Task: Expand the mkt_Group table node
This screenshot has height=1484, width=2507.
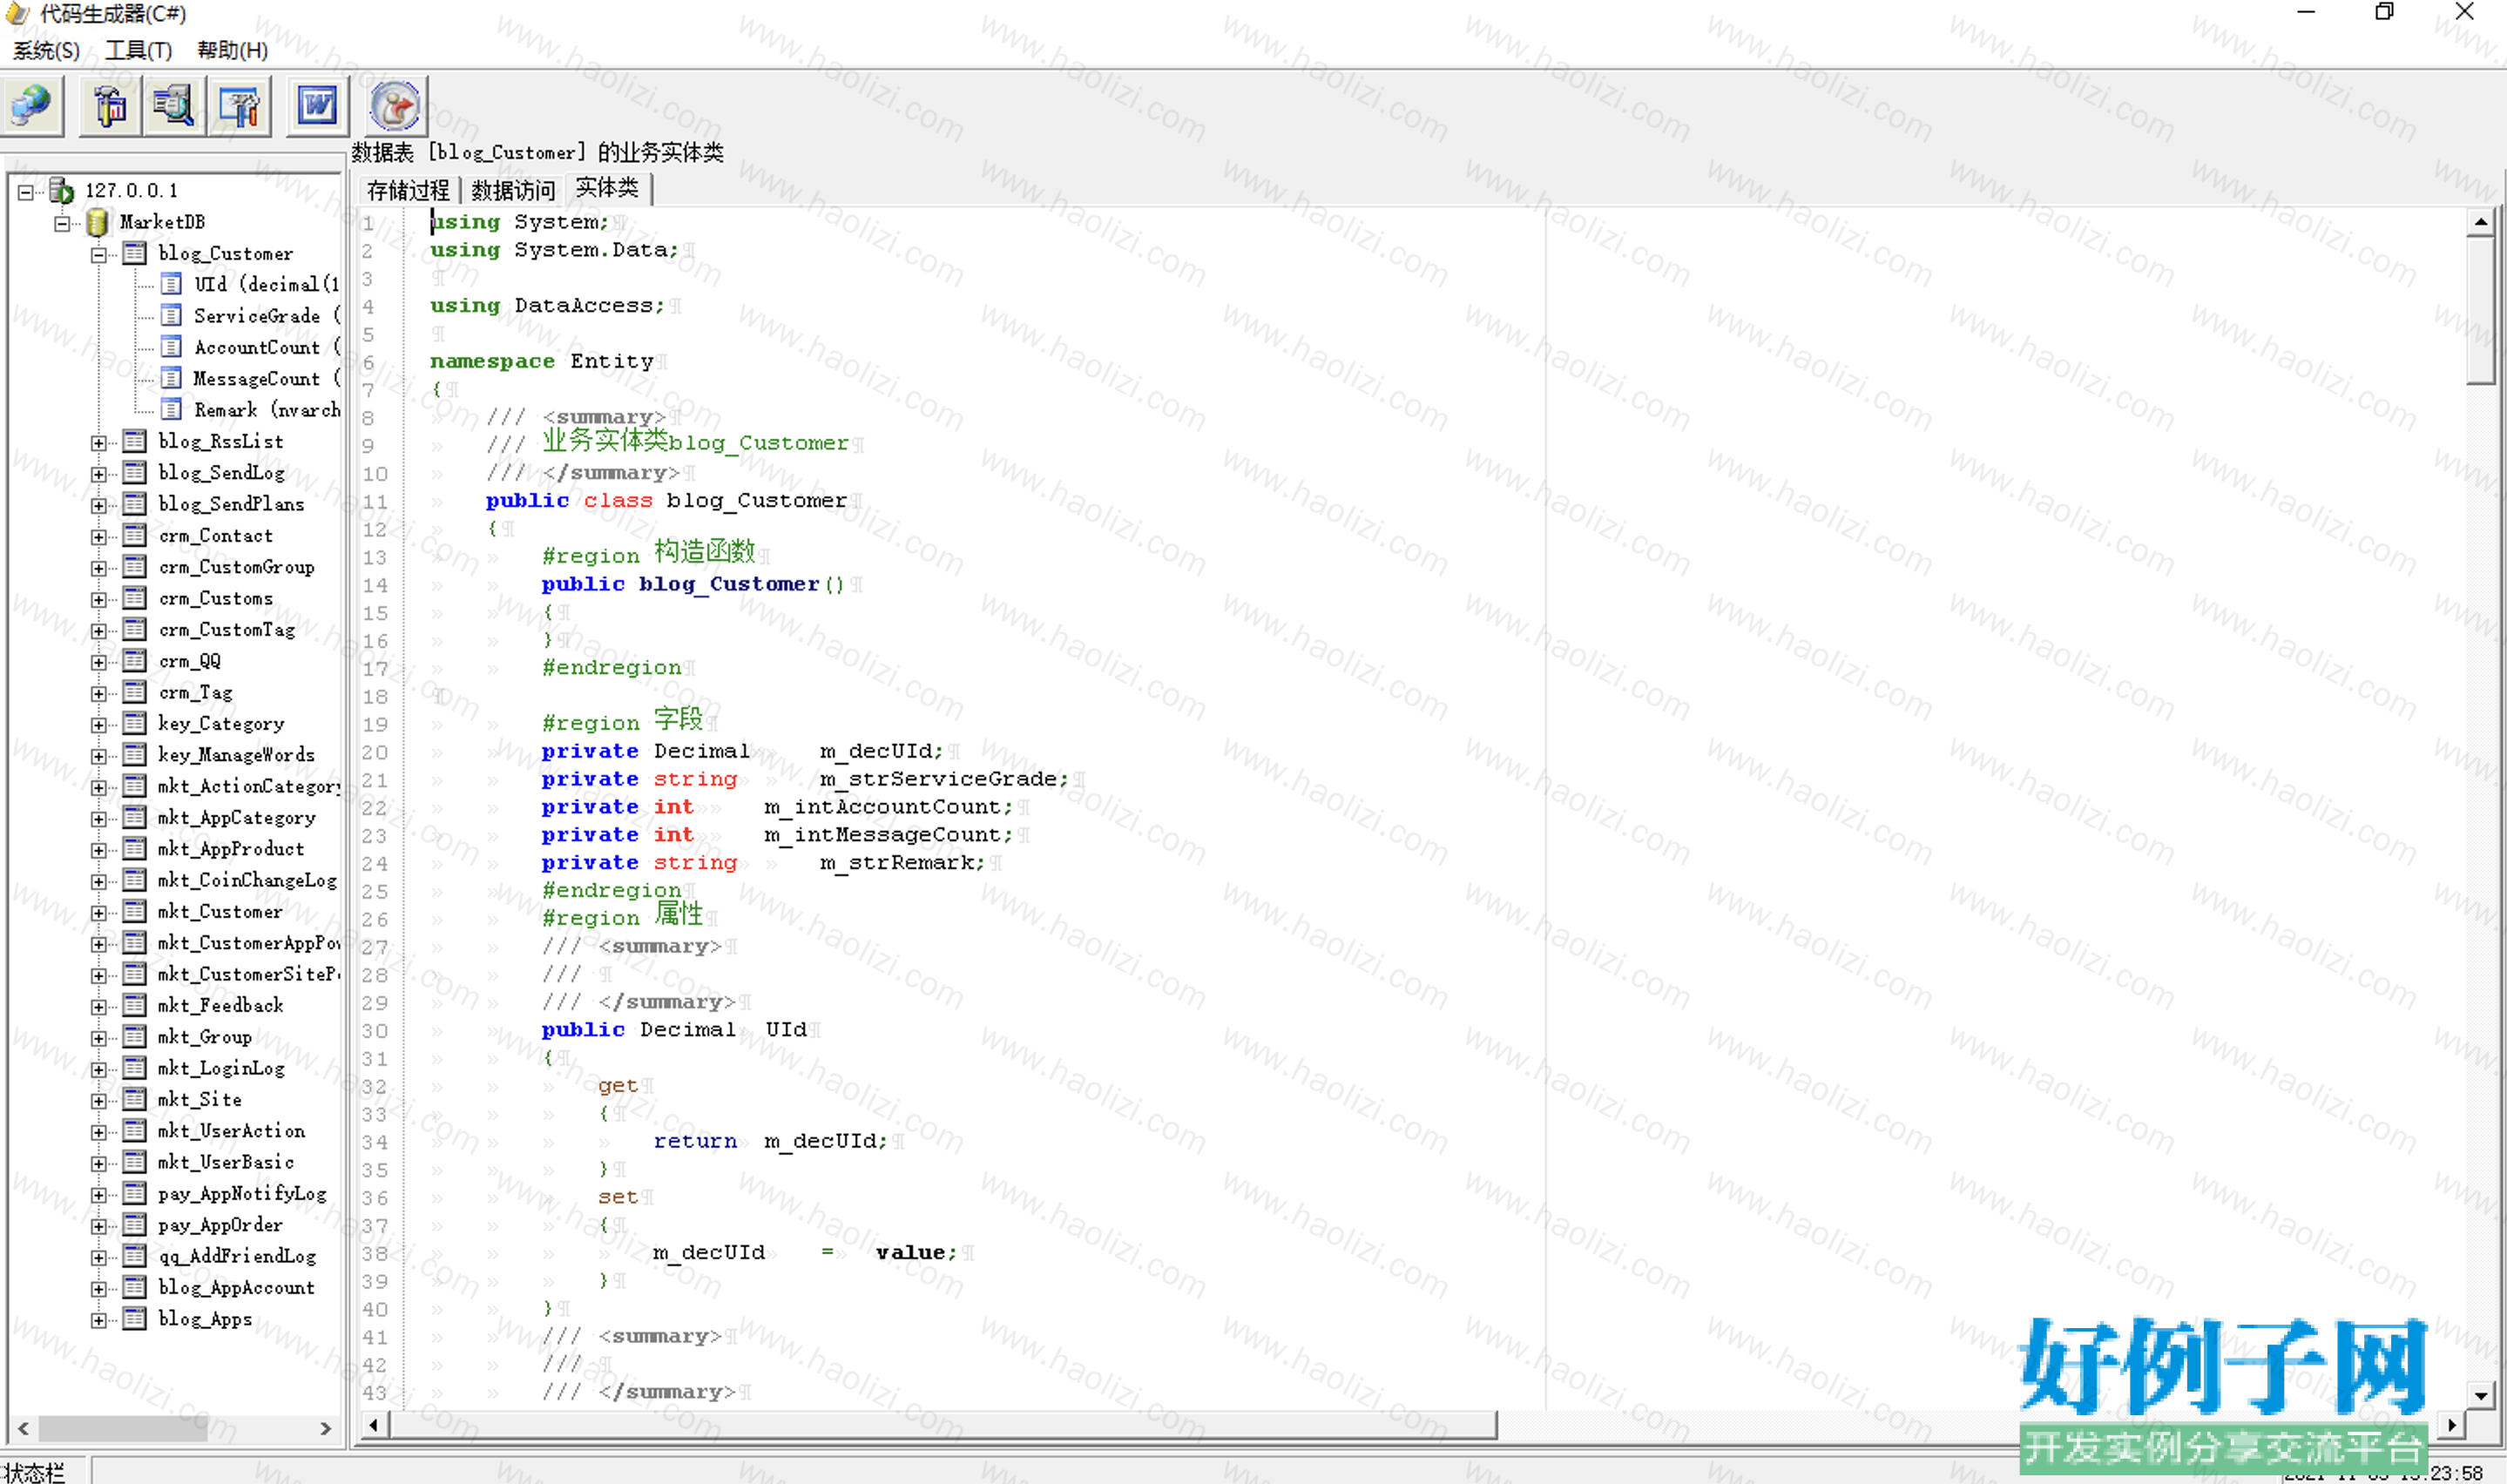Action: [x=98, y=1038]
